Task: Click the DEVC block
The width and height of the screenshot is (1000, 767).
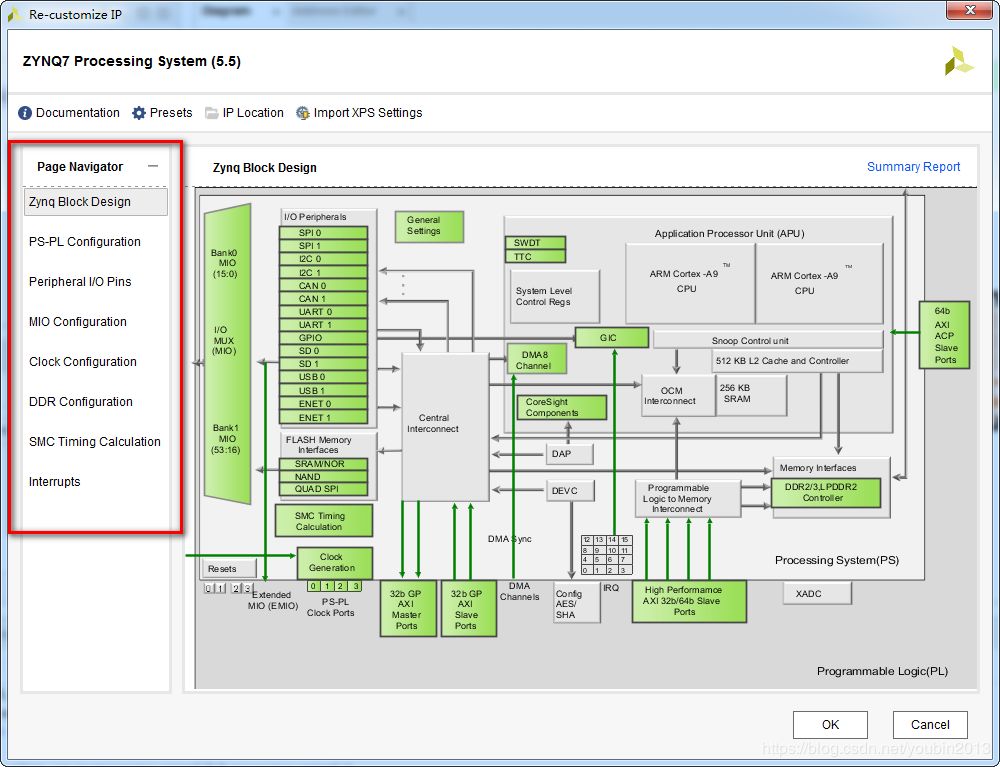Action: tap(570, 490)
